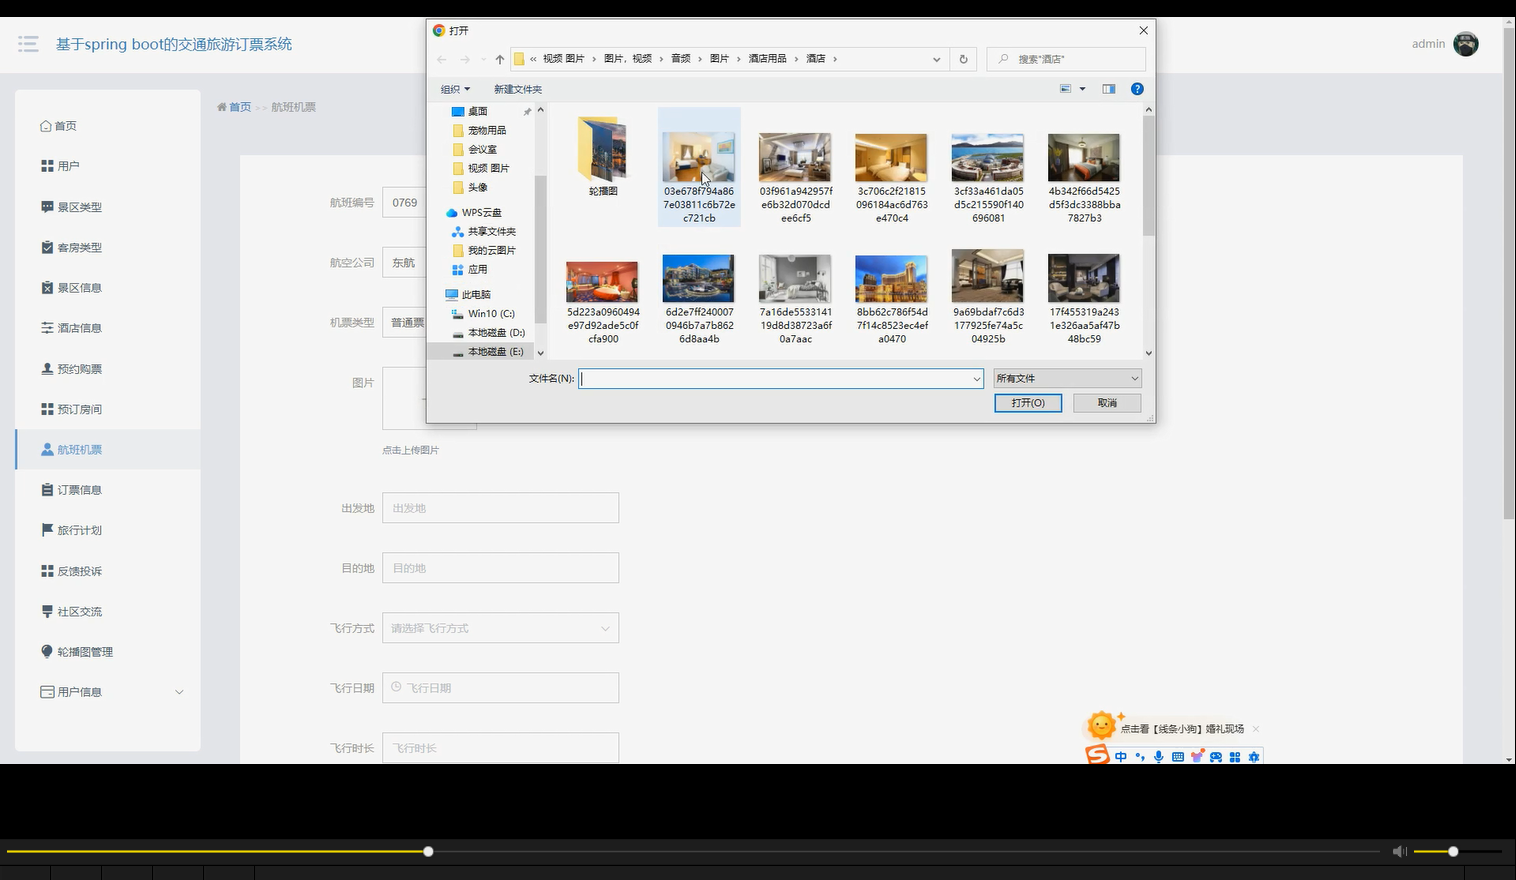The height and width of the screenshot is (880, 1516).
Task: Open the 飞行方式 select dropdown
Action: (500, 628)
